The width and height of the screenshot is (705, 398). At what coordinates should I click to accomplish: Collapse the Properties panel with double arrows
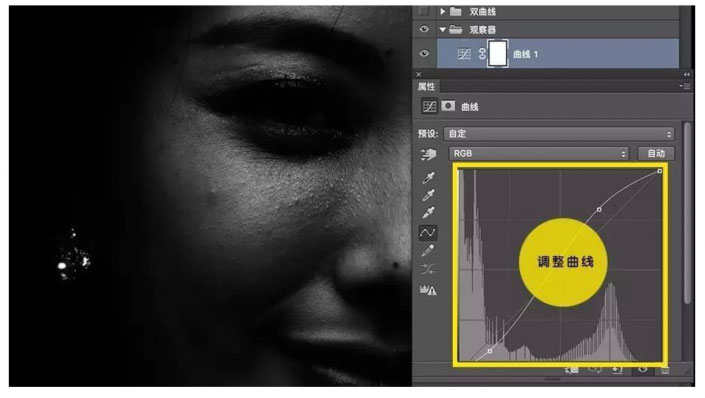687,74
